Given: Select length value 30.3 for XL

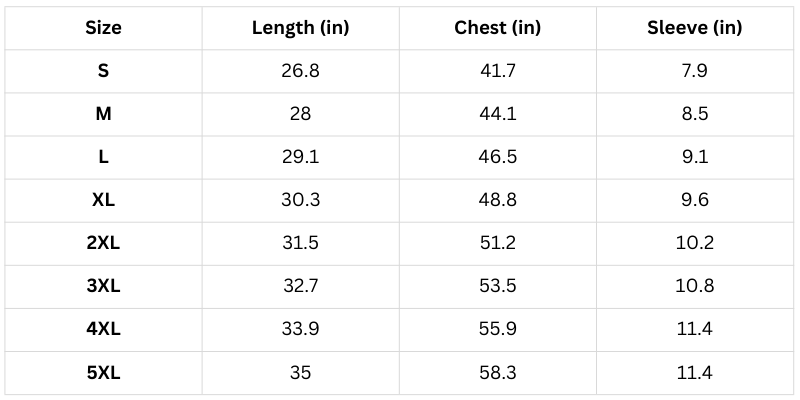Looking at the screenshot, I should point(300,200).
